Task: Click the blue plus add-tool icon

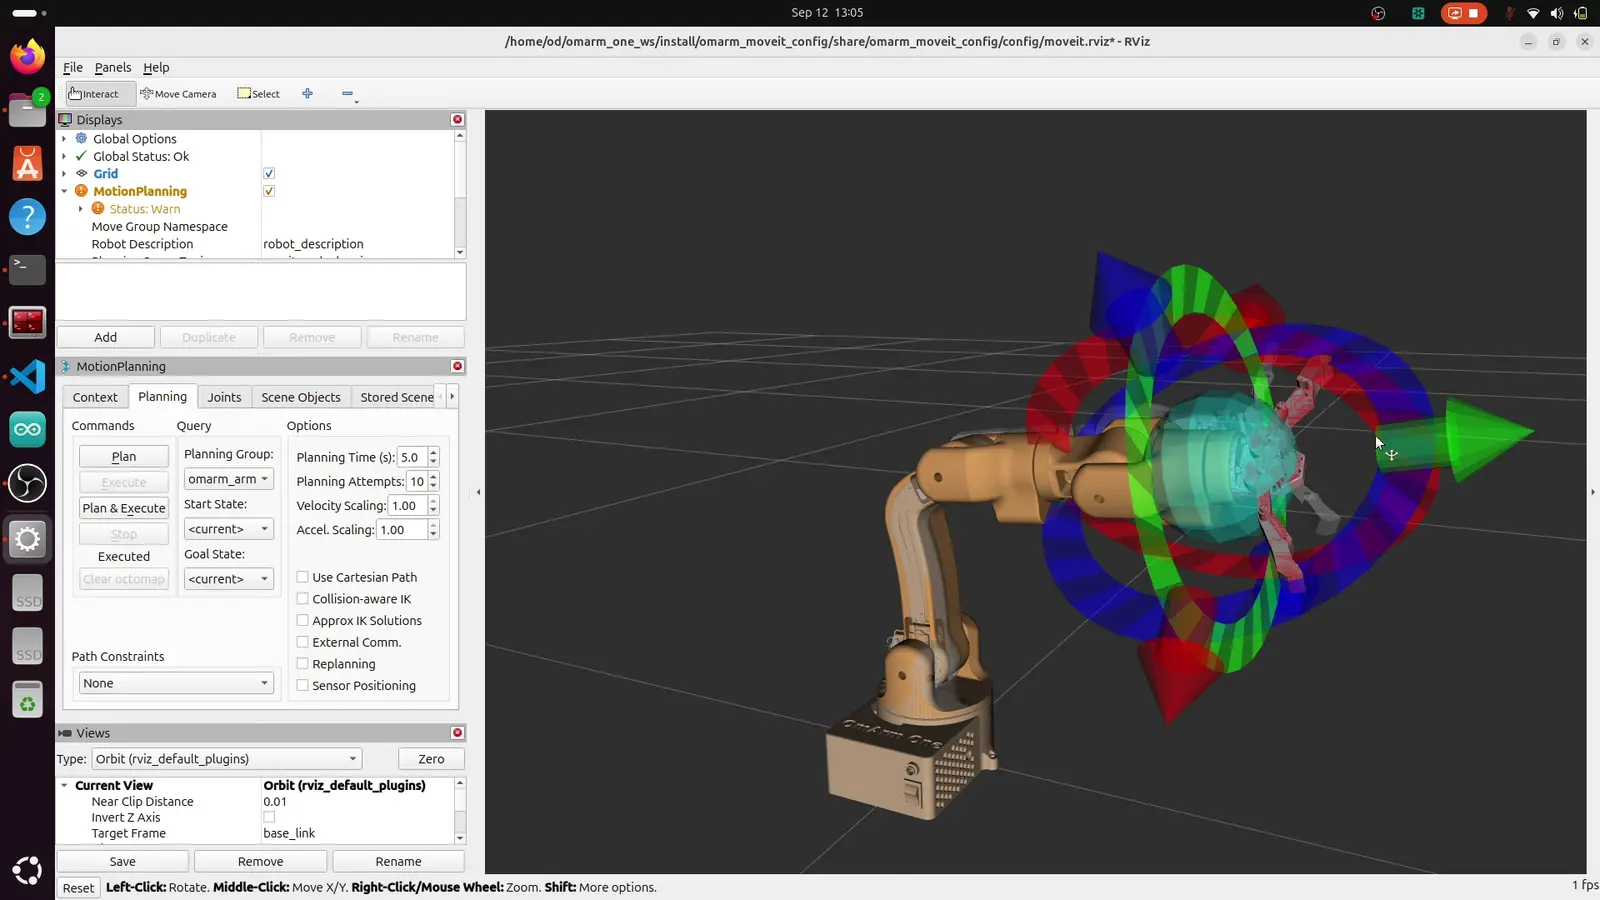Action: [308, 94]
